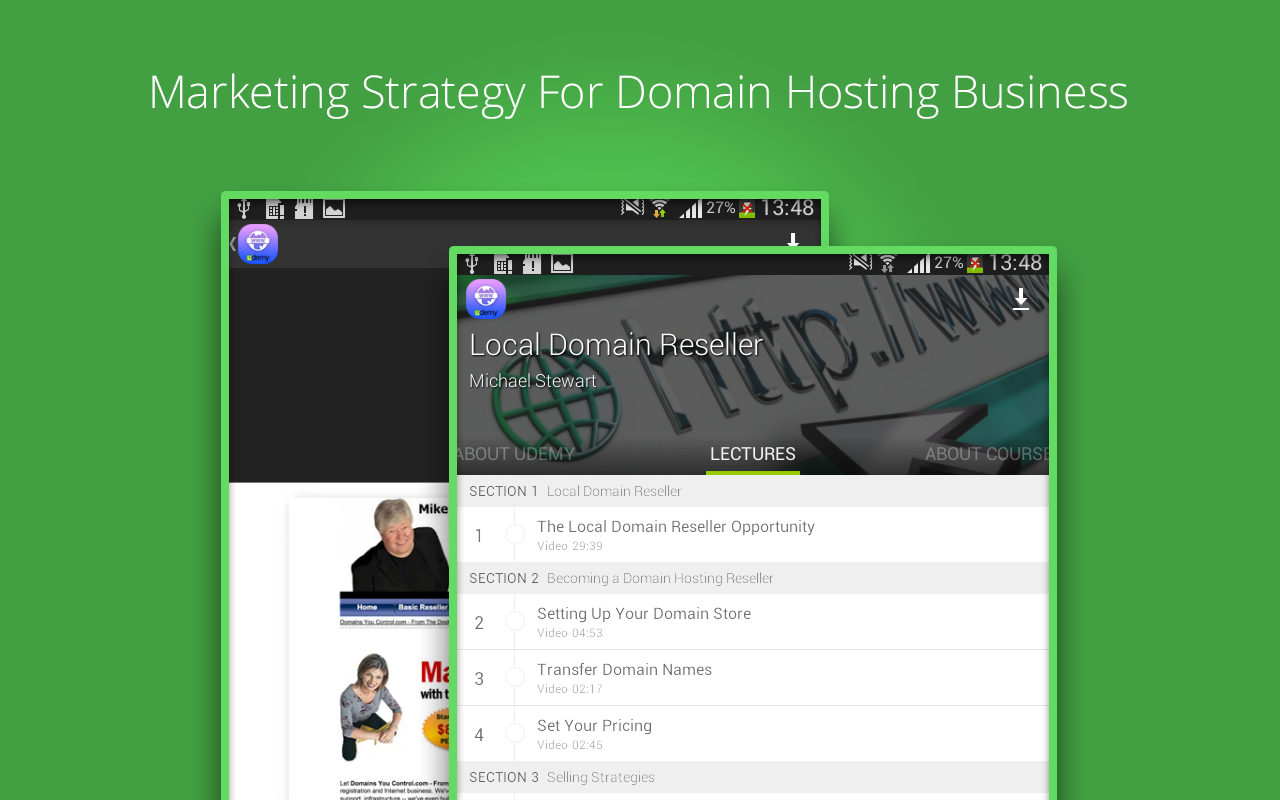Tap the signal strength icon in front screen
This screenshot has height=800, width=1280.
(918, 263)
